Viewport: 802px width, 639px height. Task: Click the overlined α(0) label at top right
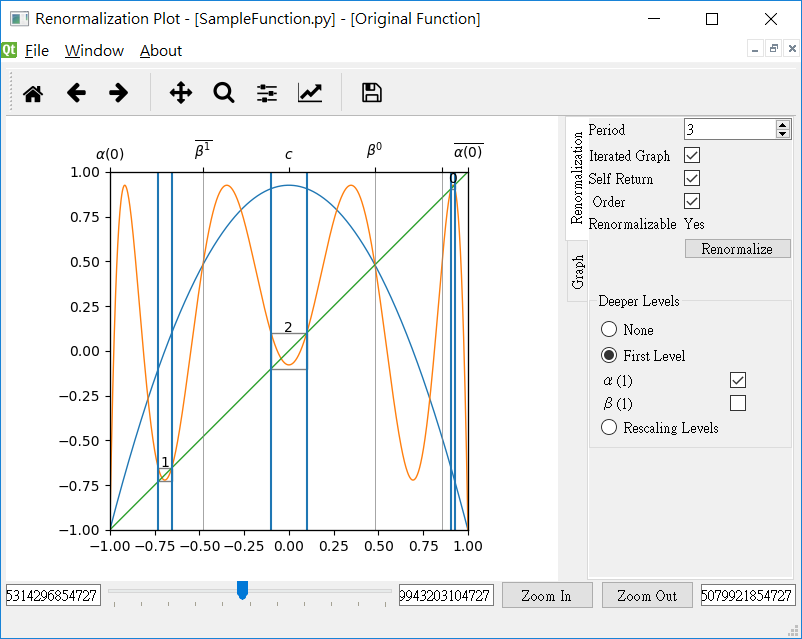tap(469, 151)
